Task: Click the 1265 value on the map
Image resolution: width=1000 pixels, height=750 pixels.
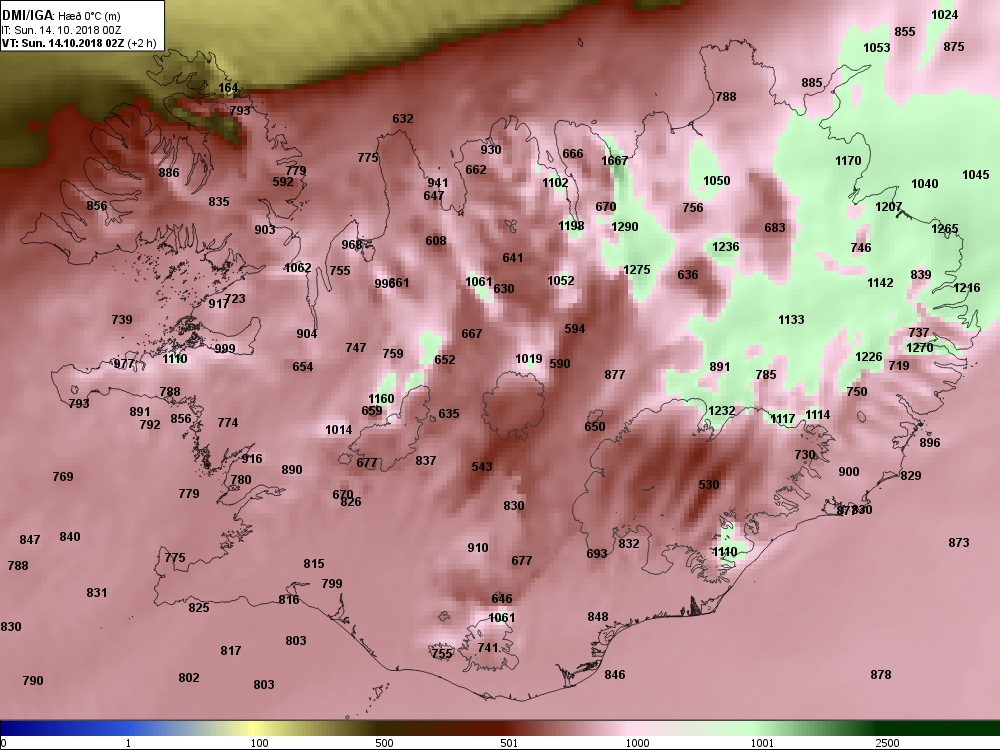Action: (945, 229)
